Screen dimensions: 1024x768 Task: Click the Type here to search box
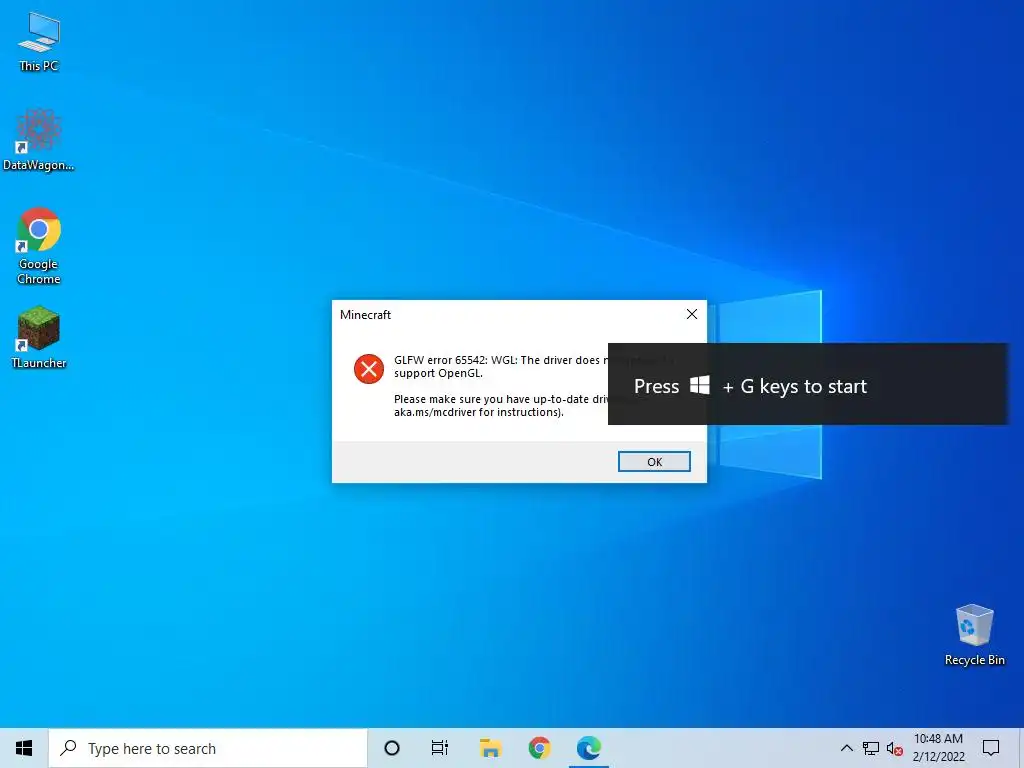click(208, 748)
